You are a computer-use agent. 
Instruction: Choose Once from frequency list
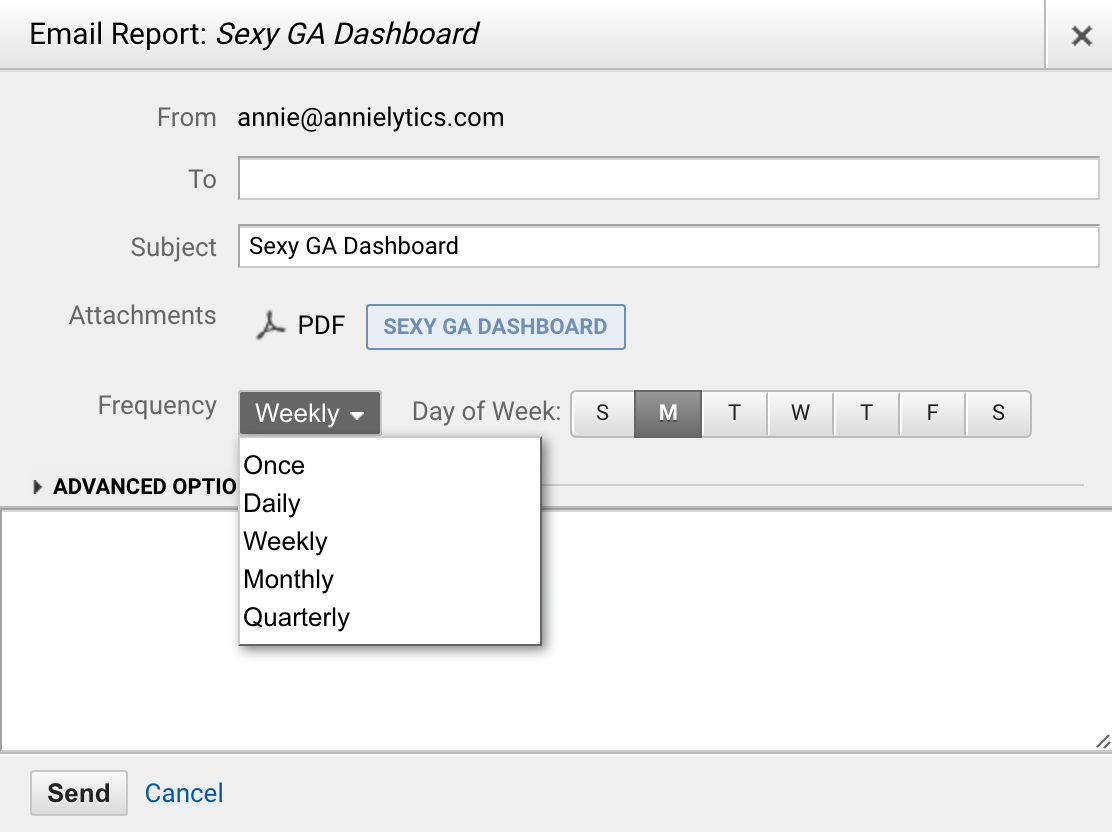pos(275,466)
